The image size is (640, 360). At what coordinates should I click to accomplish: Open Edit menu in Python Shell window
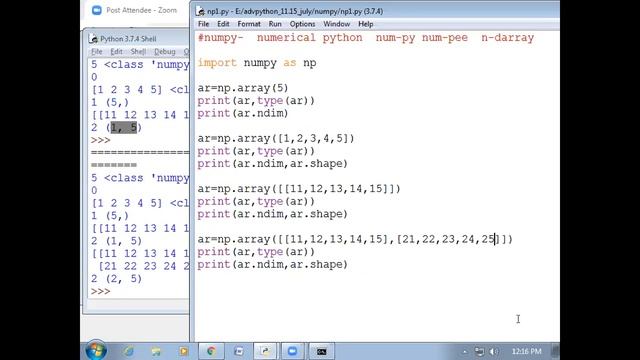click(116, 51)
